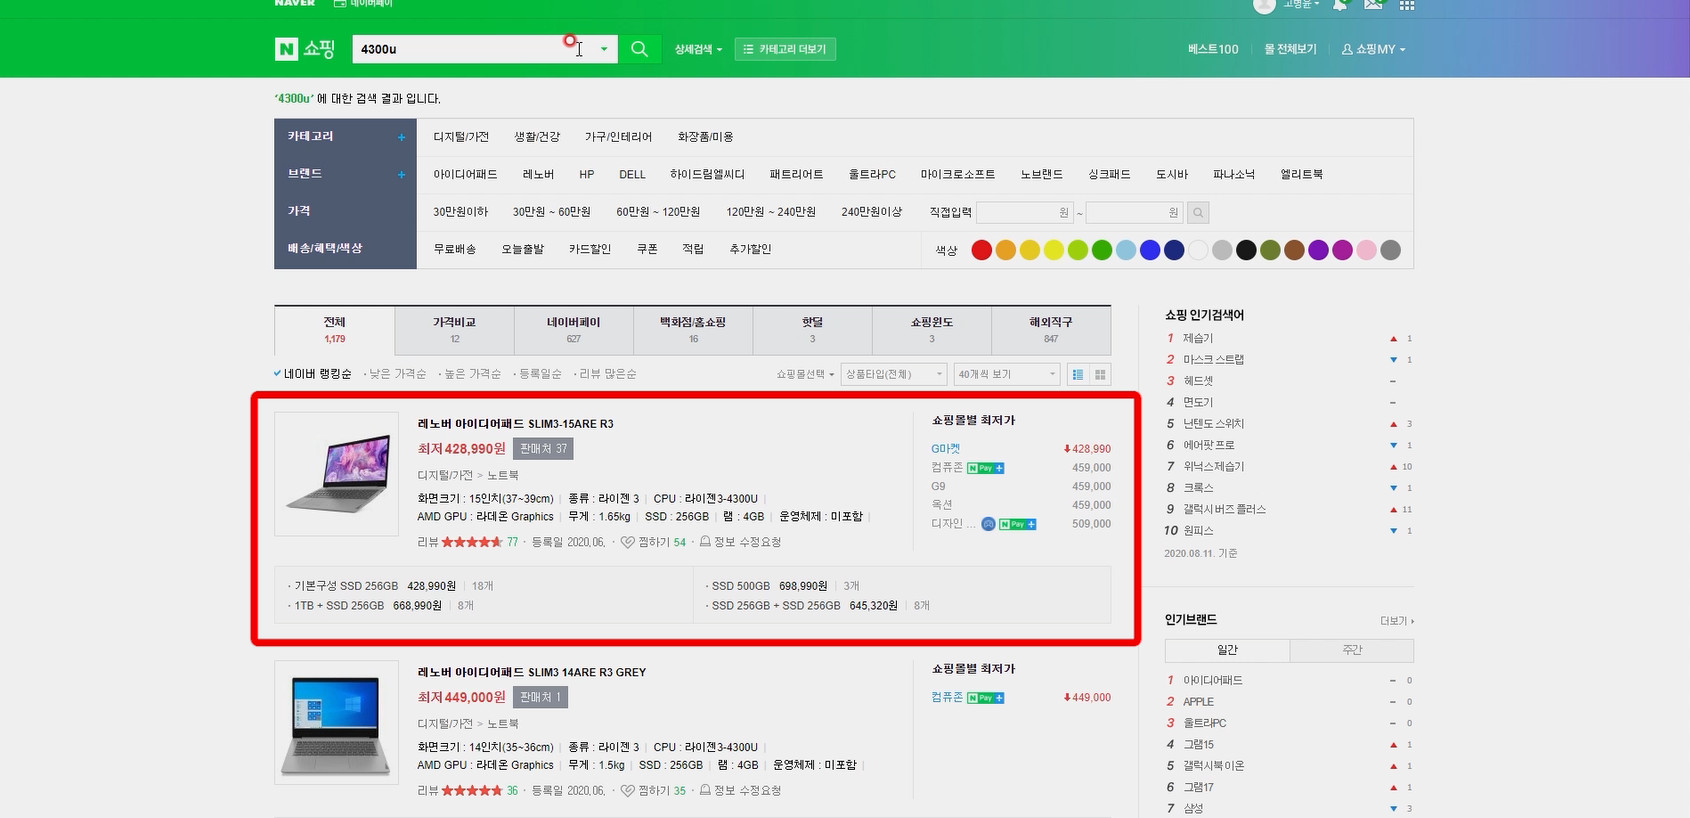Click the price range search icon
The height and width of the screenshot is (818, 1690).
click(x=1198, y=212)
